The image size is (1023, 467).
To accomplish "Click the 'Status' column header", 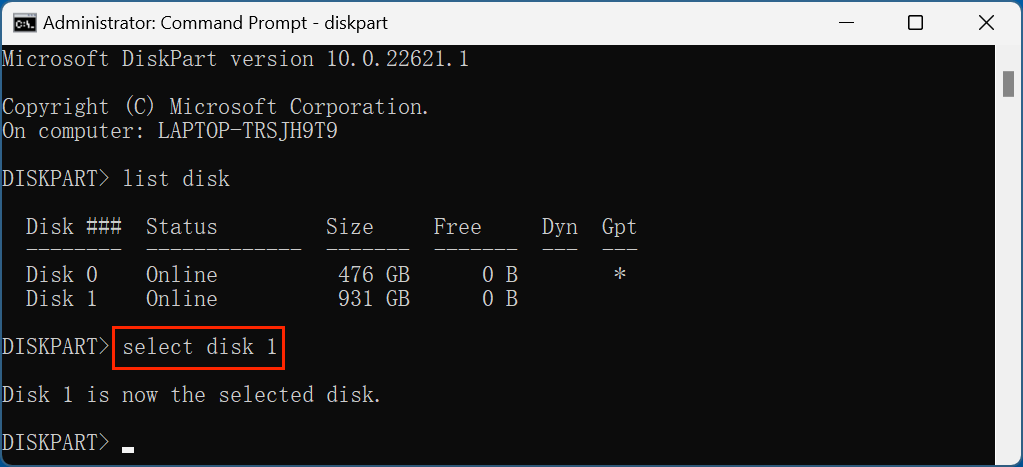I will tap(181, 227).
